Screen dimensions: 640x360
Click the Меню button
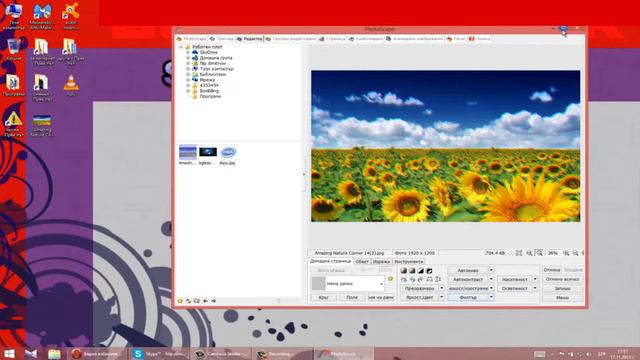562,298
